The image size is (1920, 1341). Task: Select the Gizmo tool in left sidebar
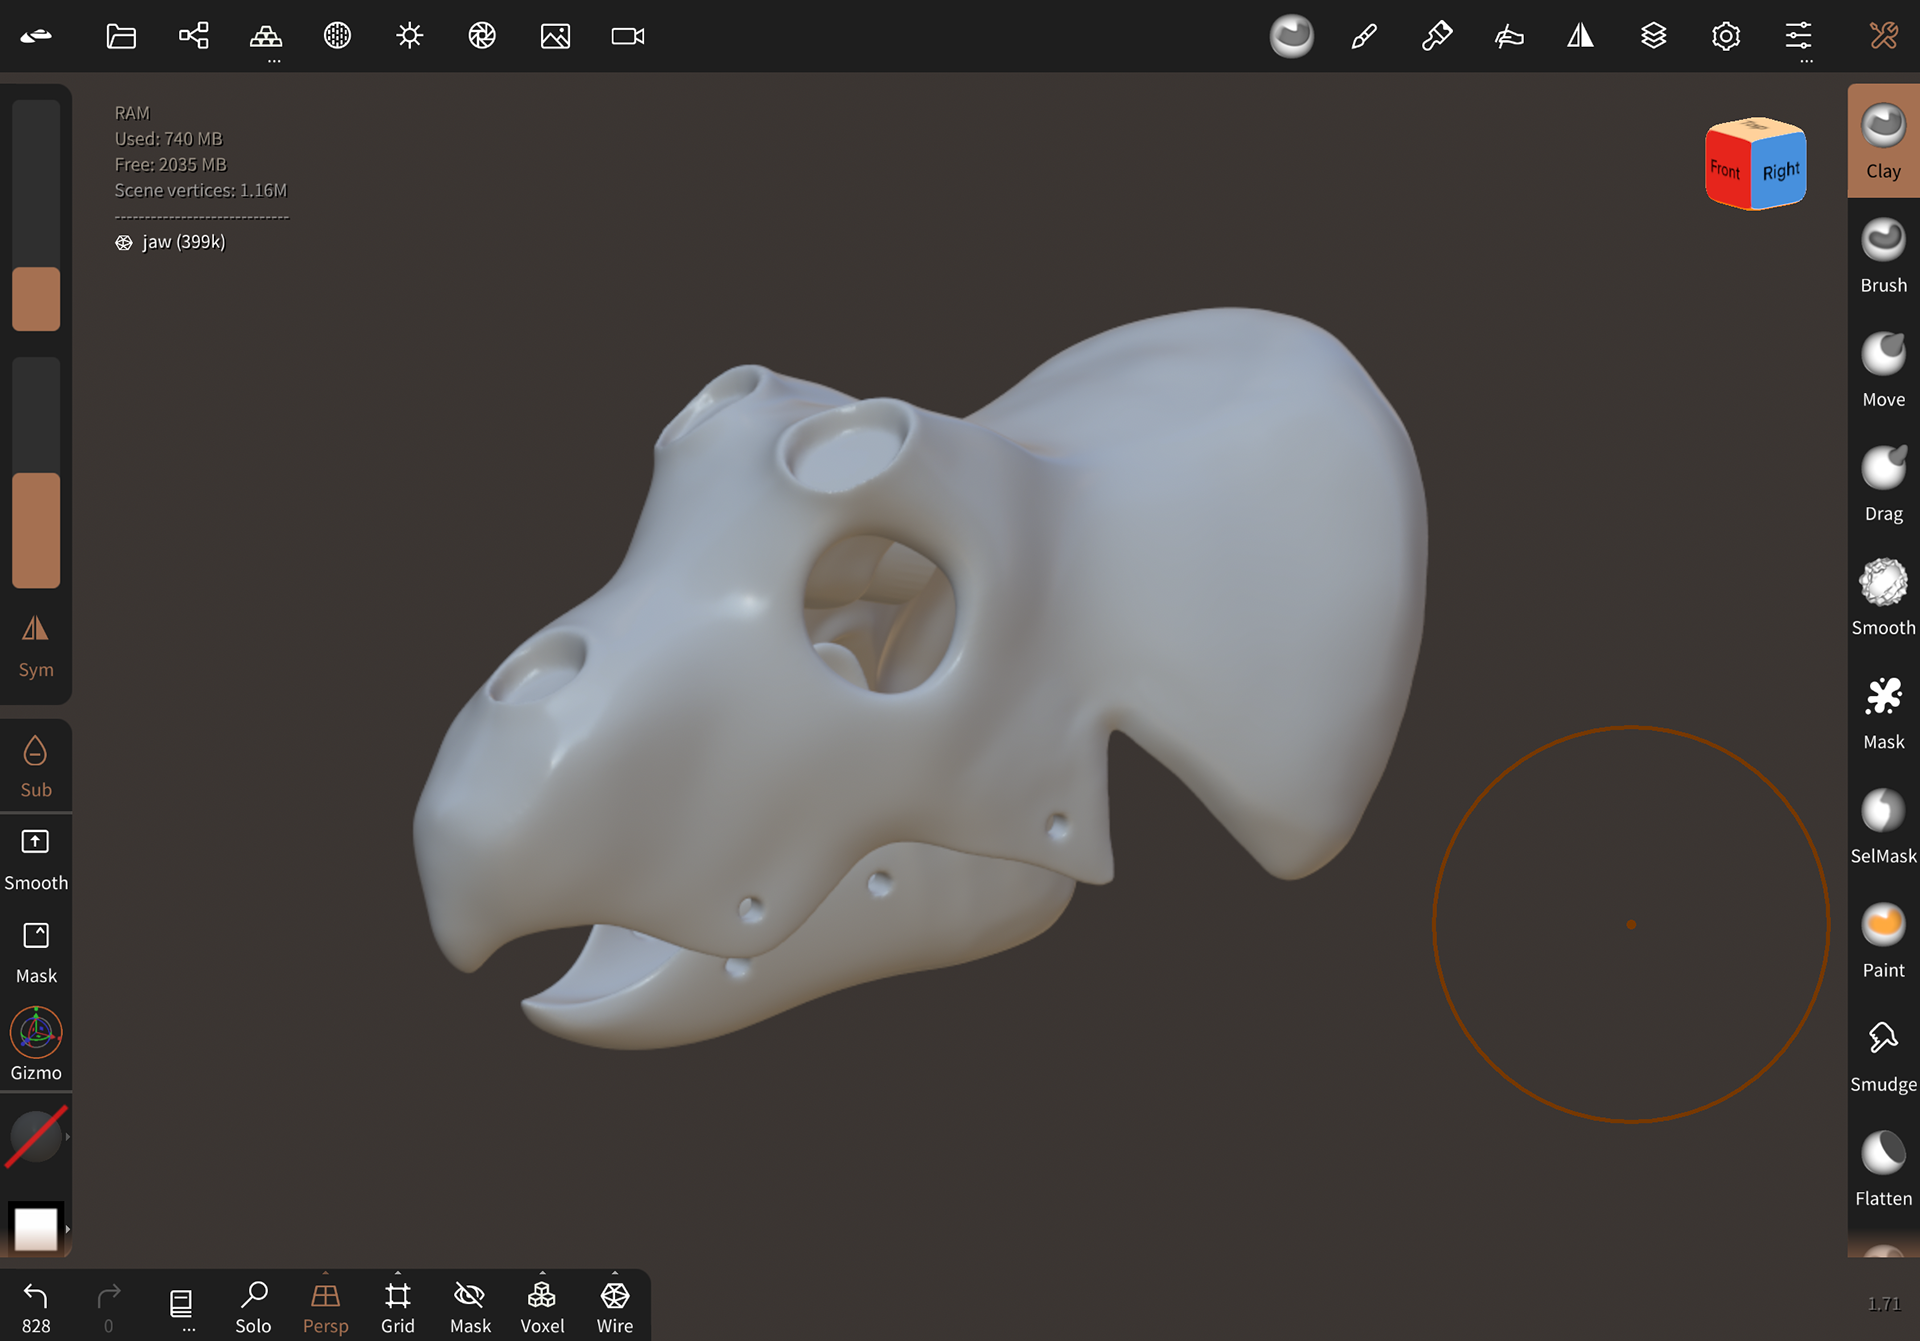tap(35, 1043)
